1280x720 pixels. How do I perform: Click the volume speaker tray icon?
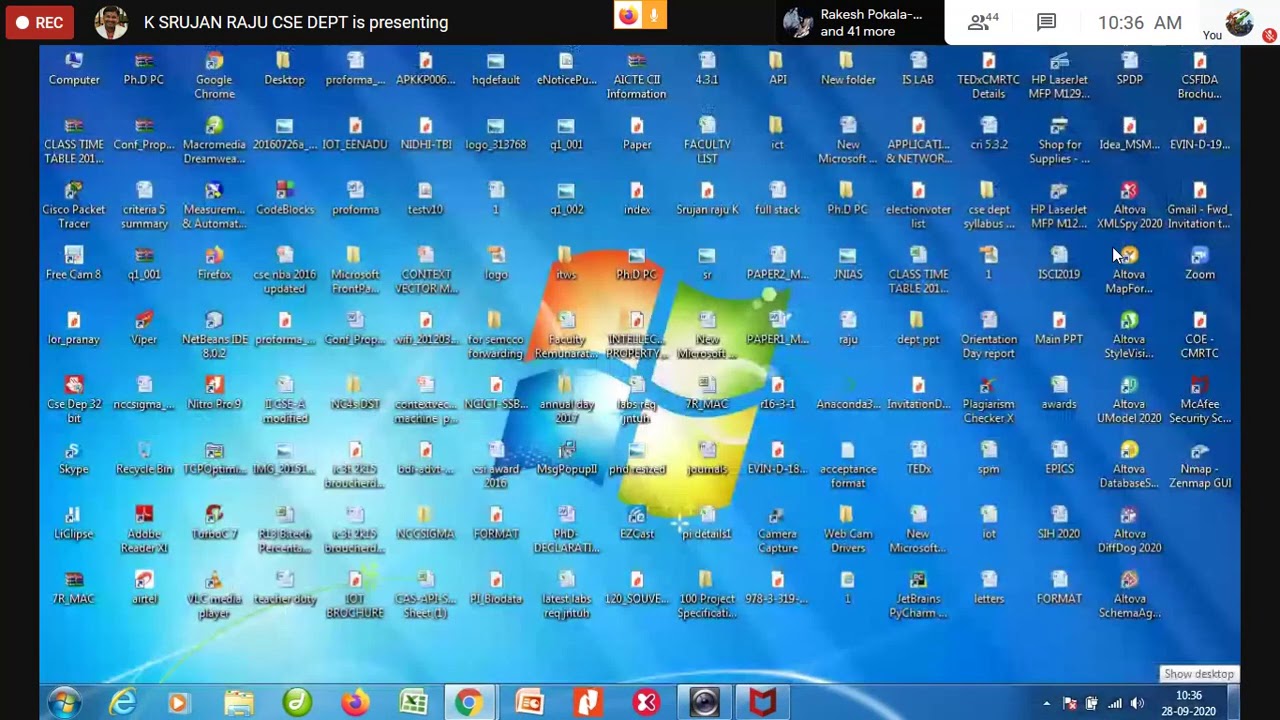[x=1137, y=704]
